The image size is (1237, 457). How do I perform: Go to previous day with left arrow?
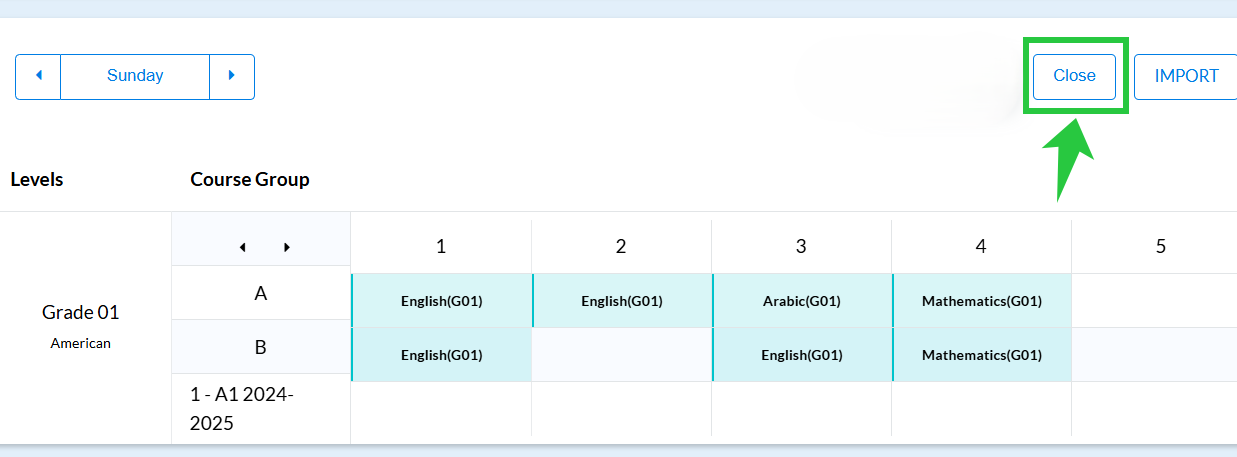coord(38,77)
